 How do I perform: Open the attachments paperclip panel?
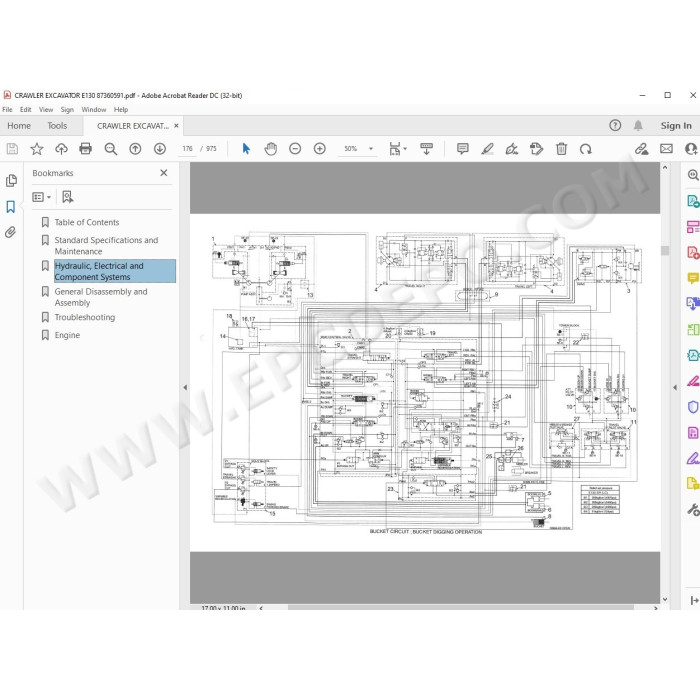11,232
